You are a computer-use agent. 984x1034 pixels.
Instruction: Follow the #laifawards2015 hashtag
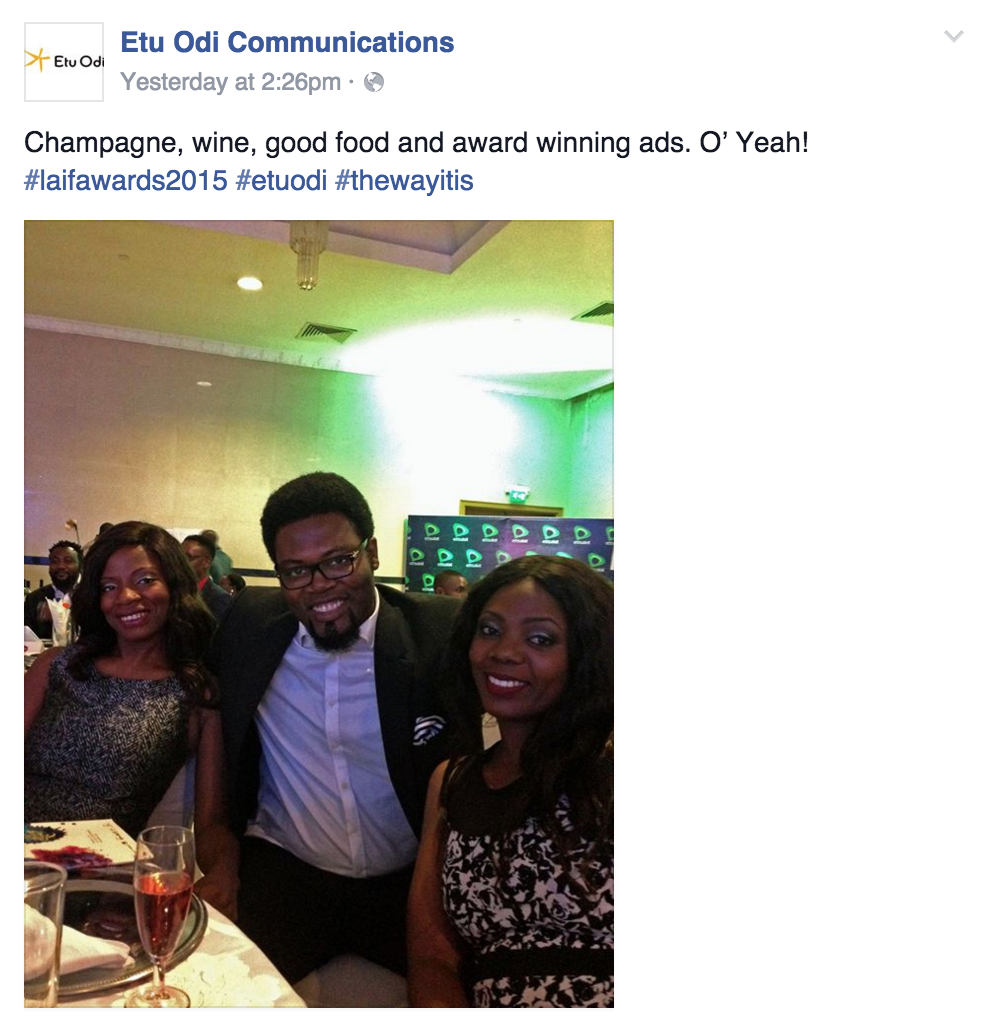125,180
